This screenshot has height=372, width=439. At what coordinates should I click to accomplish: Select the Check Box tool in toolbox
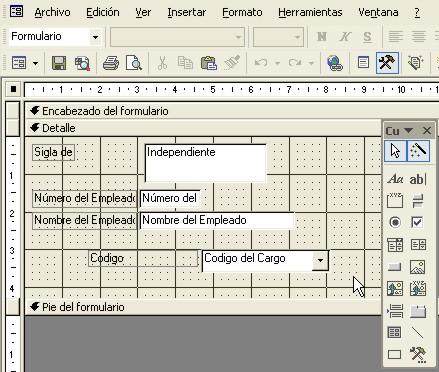tap(418, 222)
